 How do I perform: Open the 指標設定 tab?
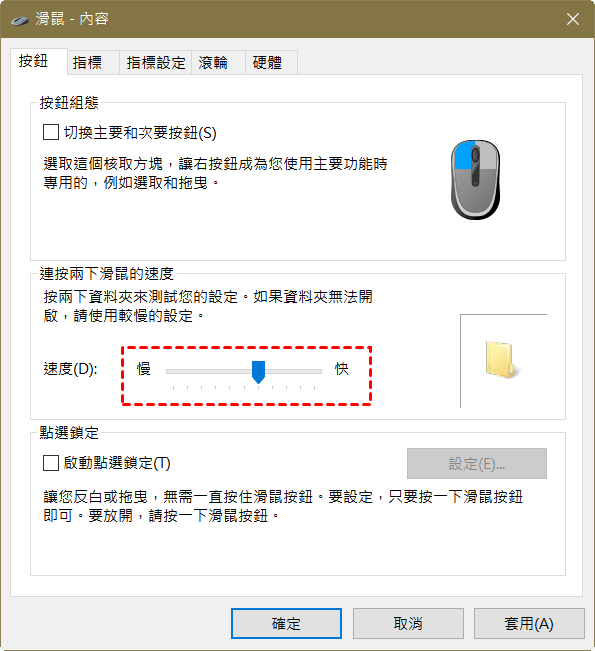pos(155,62)
